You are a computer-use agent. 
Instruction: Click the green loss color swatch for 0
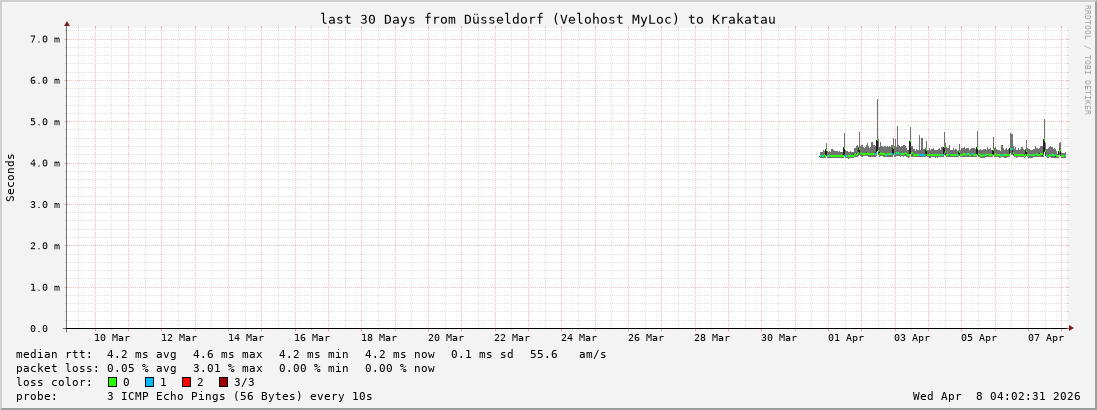[x=113, y=382]
